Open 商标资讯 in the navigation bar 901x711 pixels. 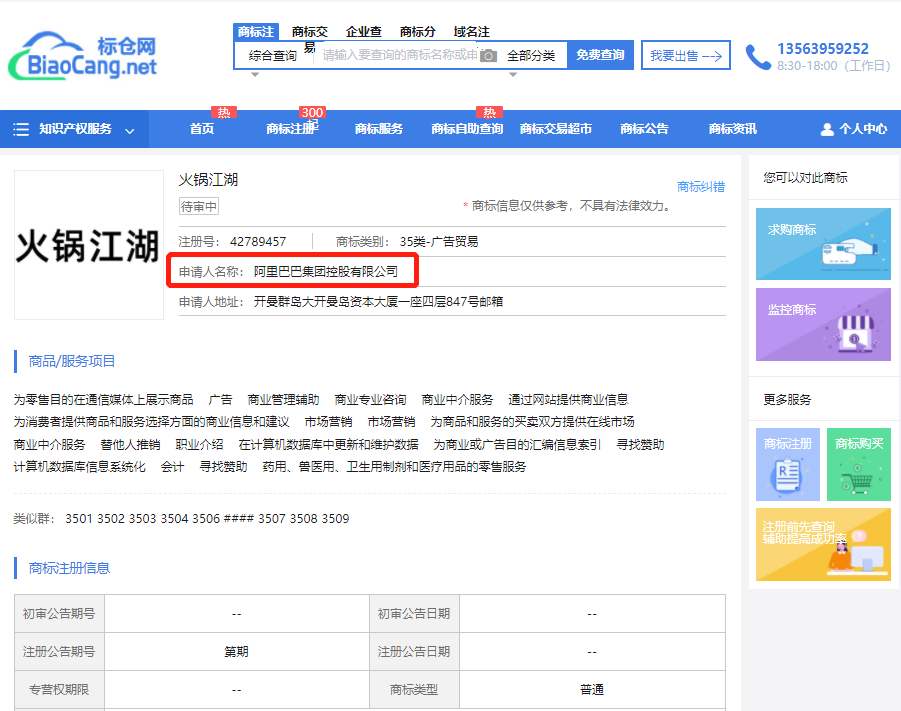point(733,129)
